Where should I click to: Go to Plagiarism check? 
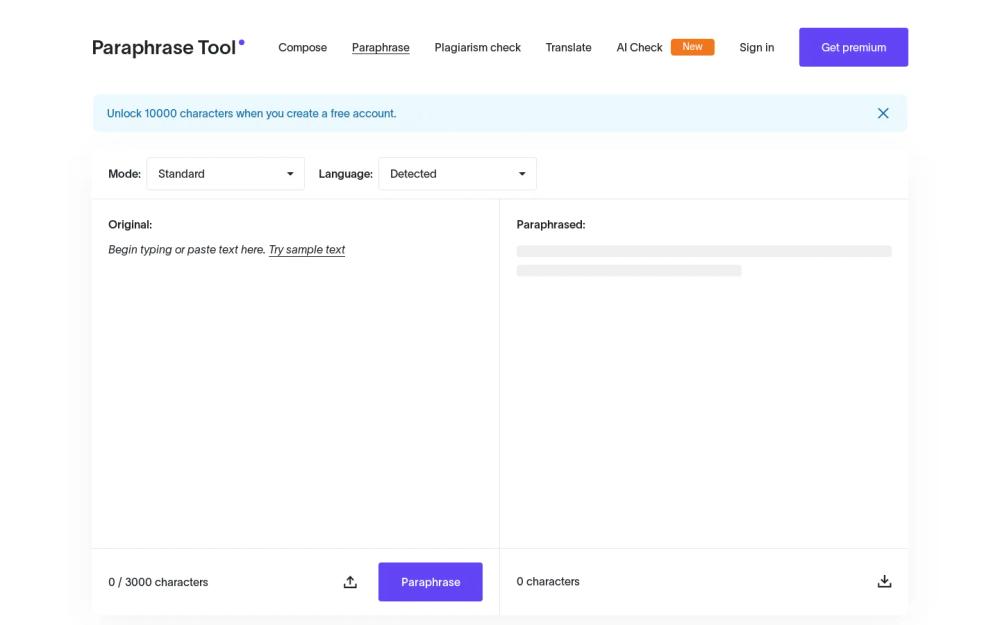click(478, 47)
